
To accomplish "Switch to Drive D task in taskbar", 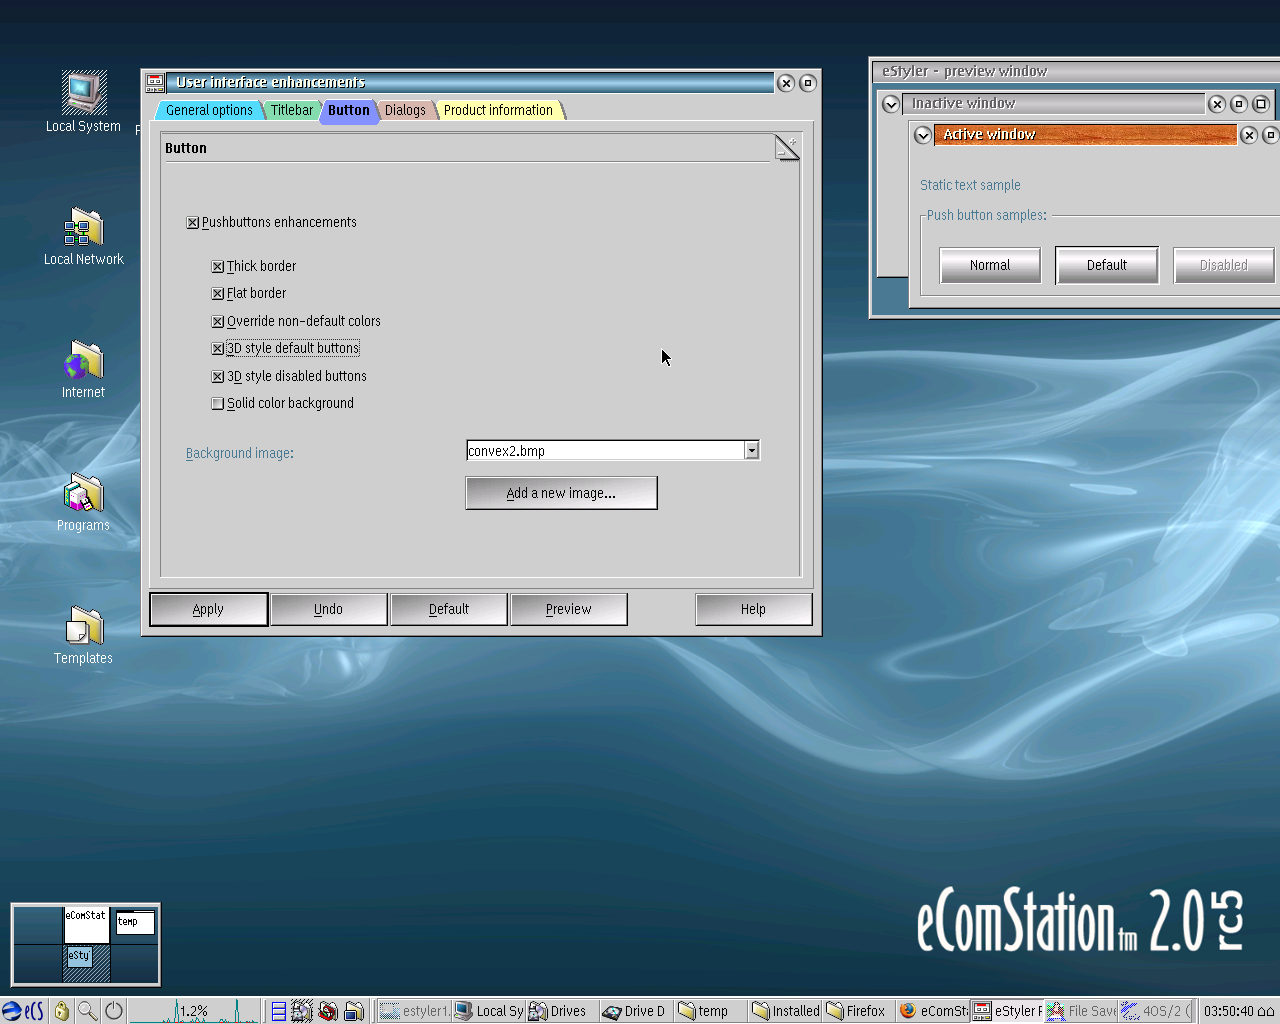I will (x=636, y=1011).
